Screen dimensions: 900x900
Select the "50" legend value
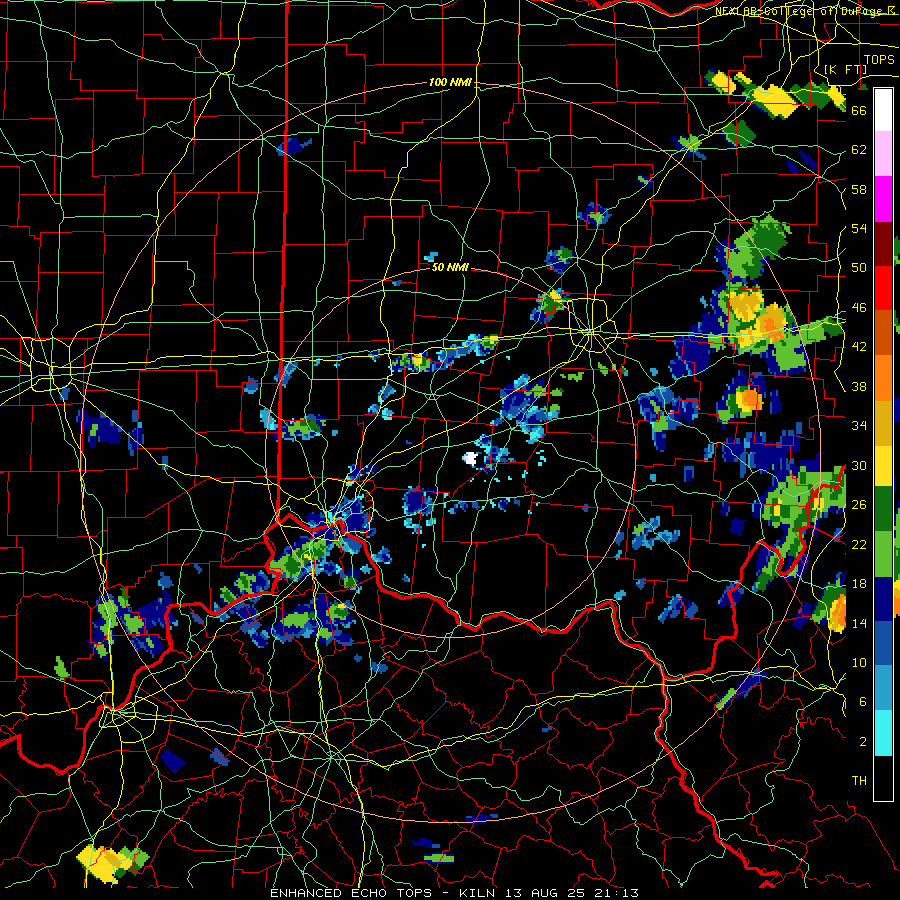(x=859, y=268)
